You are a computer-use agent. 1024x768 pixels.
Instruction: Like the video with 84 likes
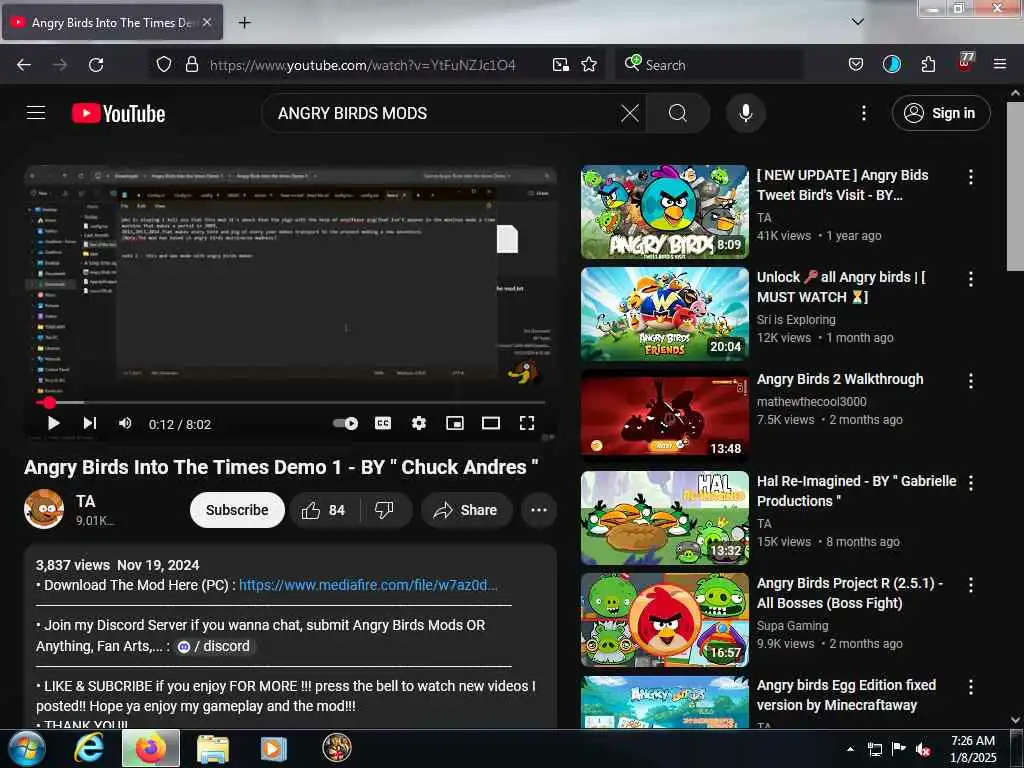[x=324, y=509]
